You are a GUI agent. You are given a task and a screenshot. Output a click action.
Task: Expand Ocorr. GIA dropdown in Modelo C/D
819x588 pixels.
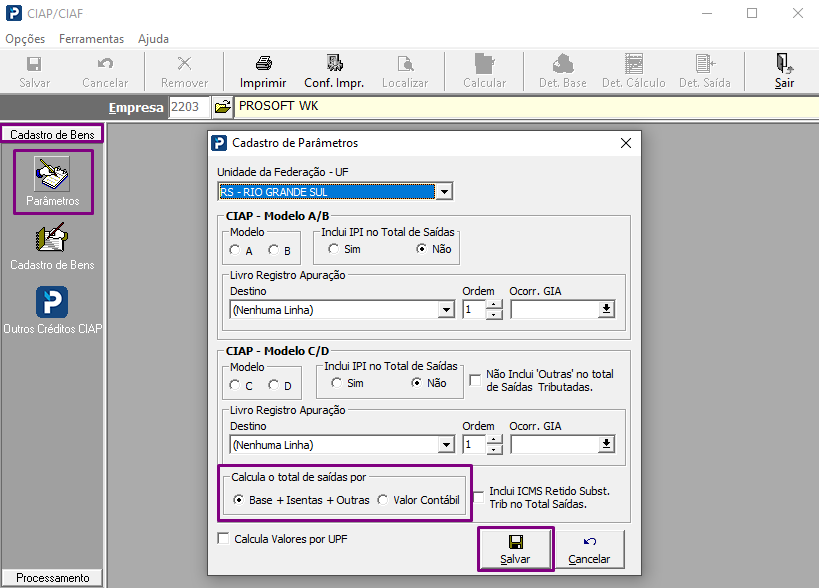click(606, 444)
